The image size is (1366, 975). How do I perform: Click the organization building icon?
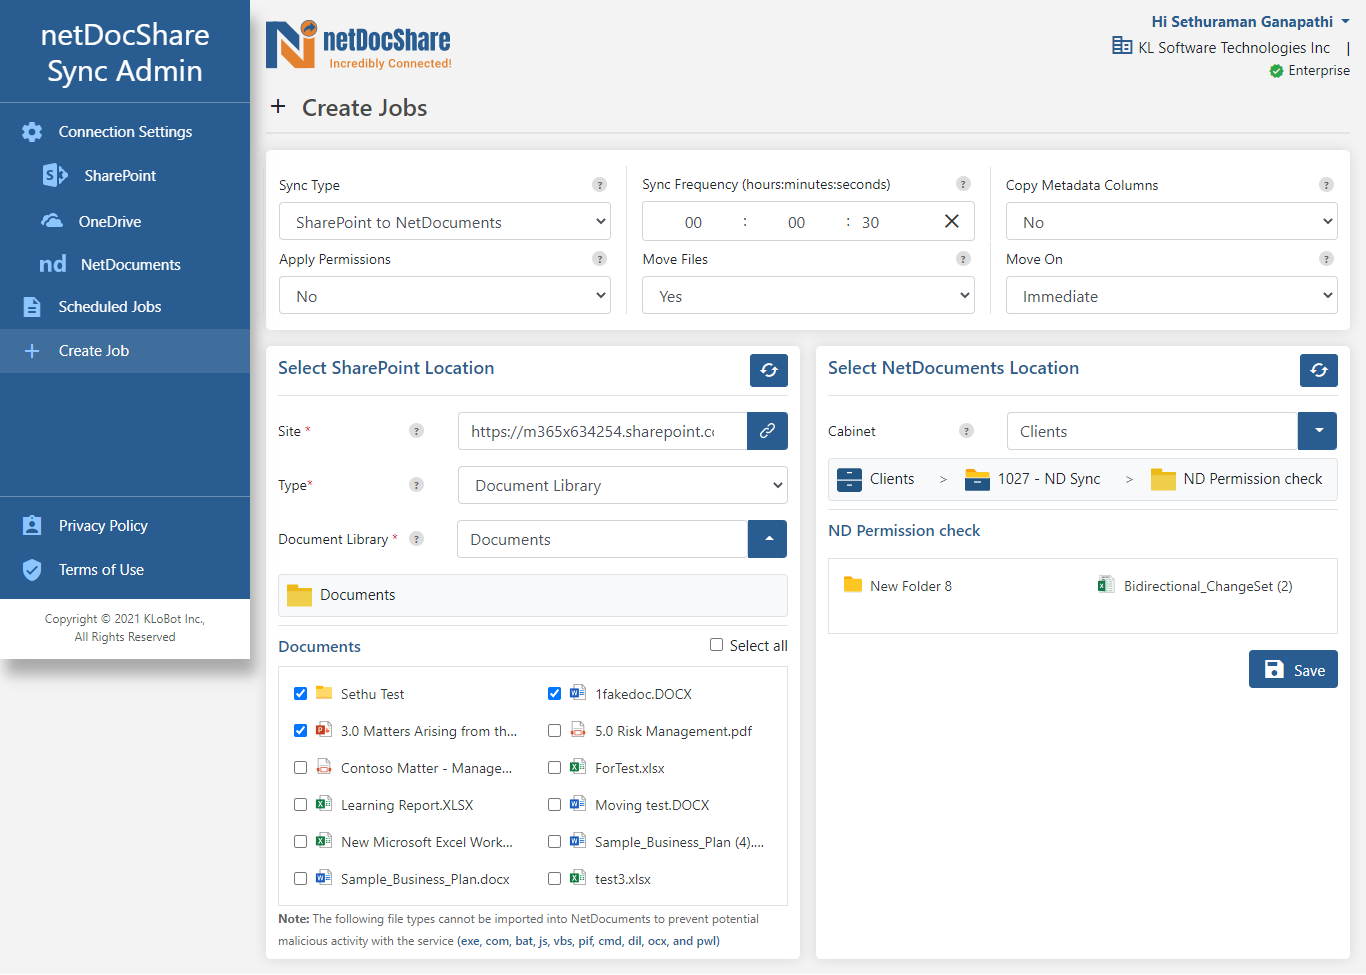(x=1122, y=46)
